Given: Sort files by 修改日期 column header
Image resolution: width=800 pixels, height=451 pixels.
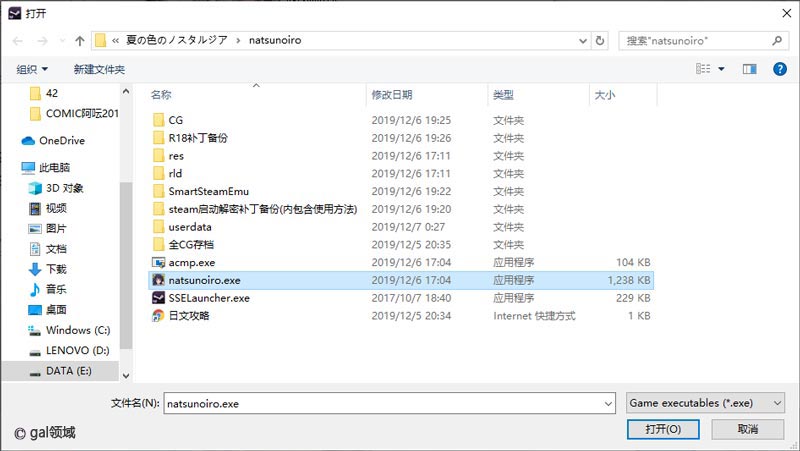Looking at the screenshot, I should pyautogui.click(x=391, y=95).
